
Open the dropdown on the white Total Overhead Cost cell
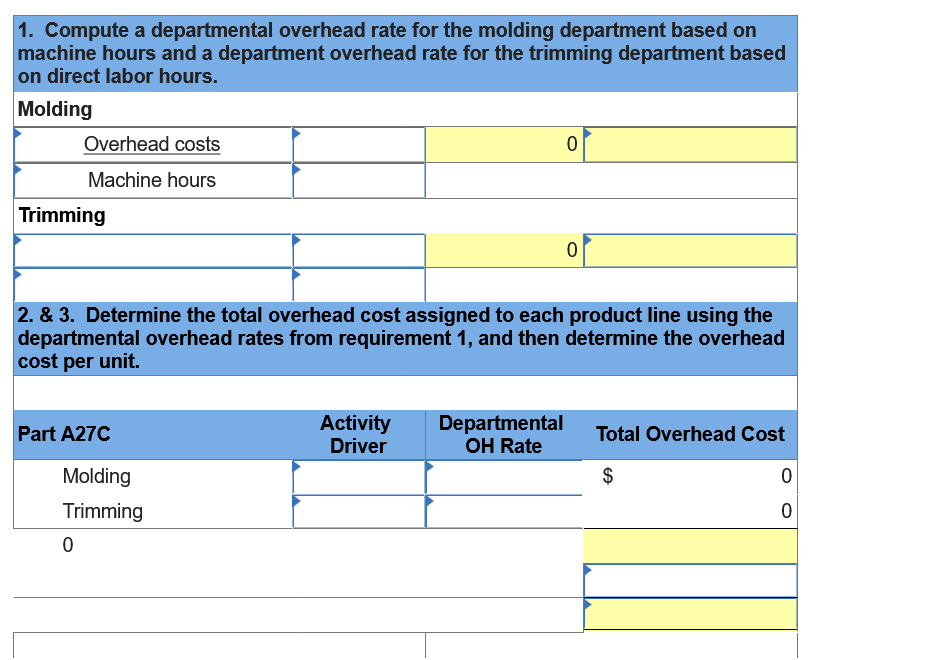(x=588, y=570)
